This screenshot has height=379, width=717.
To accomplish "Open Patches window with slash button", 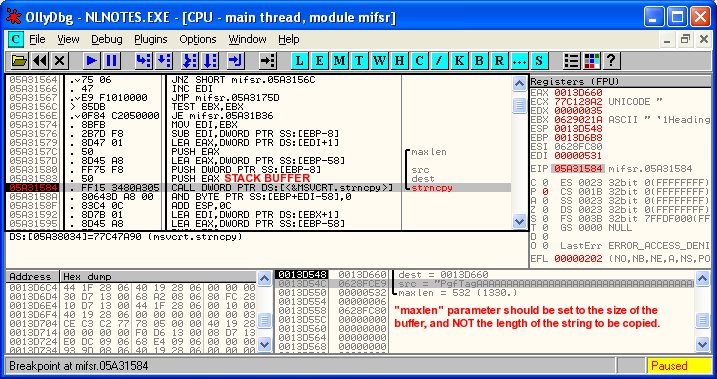I will pos(439,60).
